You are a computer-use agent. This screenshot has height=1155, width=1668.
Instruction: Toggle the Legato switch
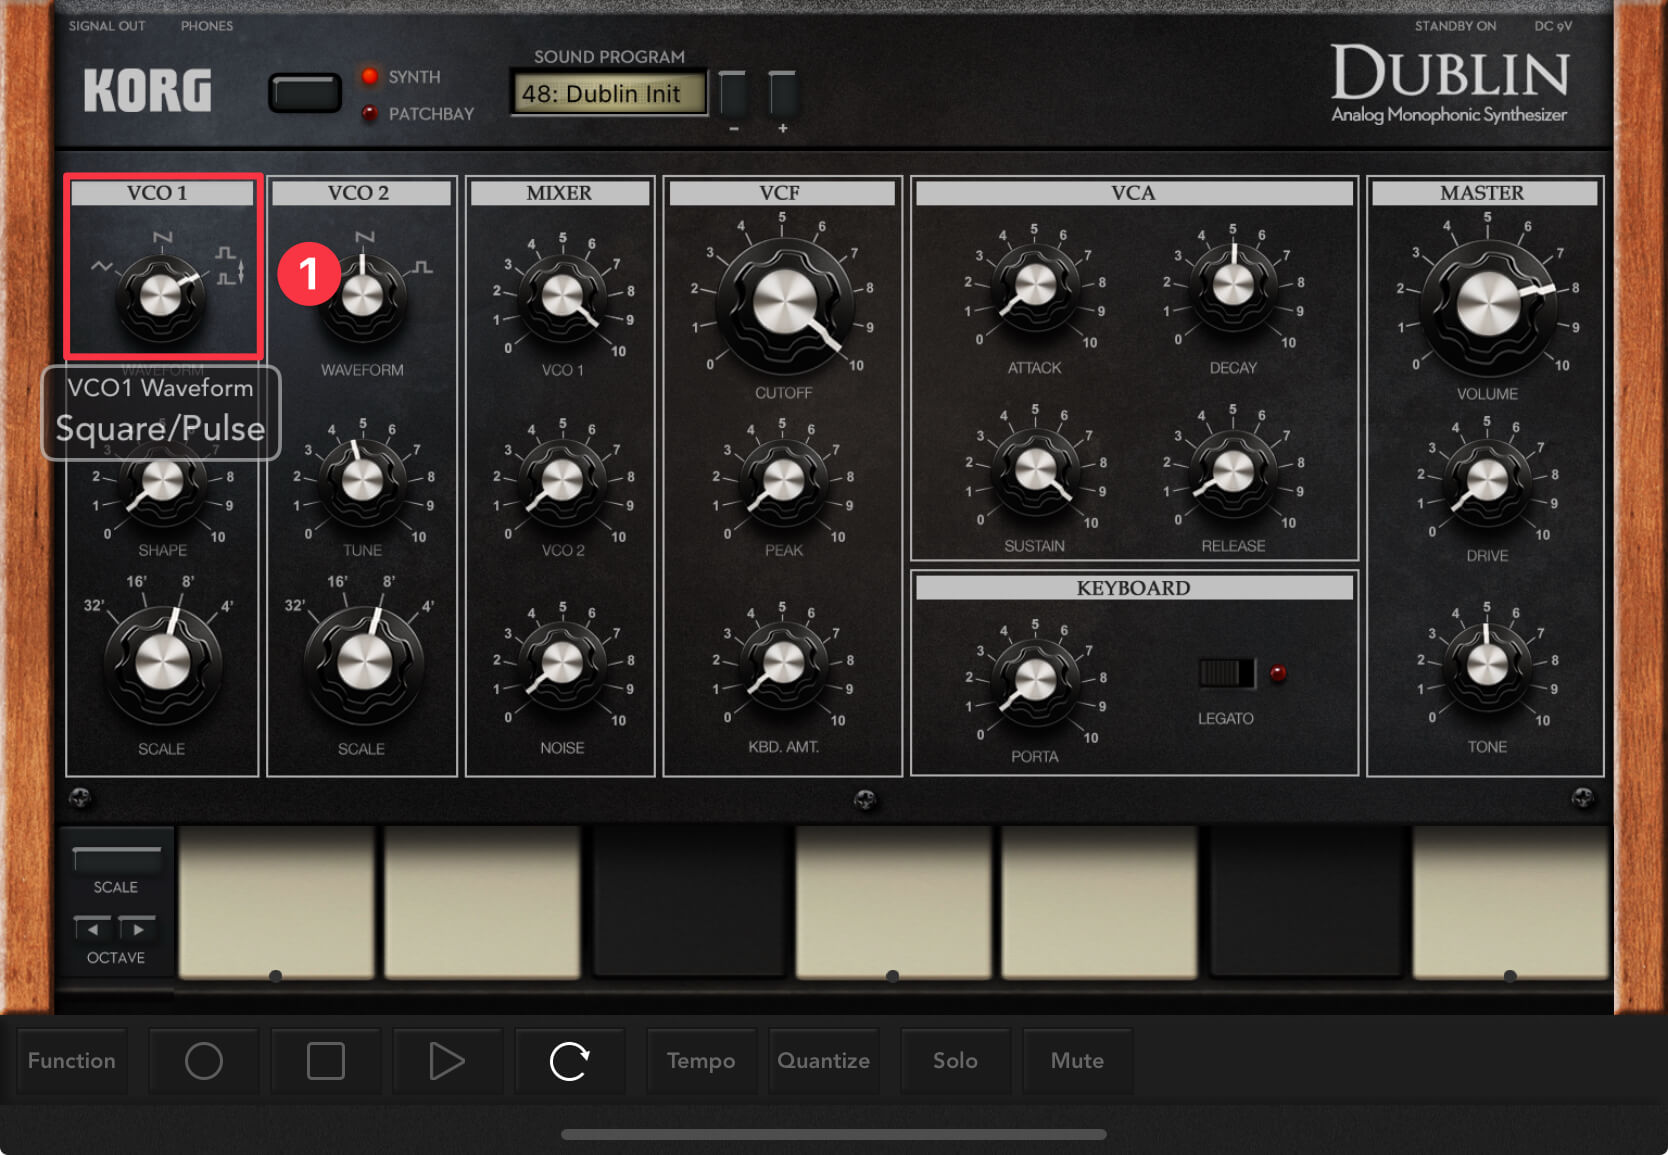1226,673
